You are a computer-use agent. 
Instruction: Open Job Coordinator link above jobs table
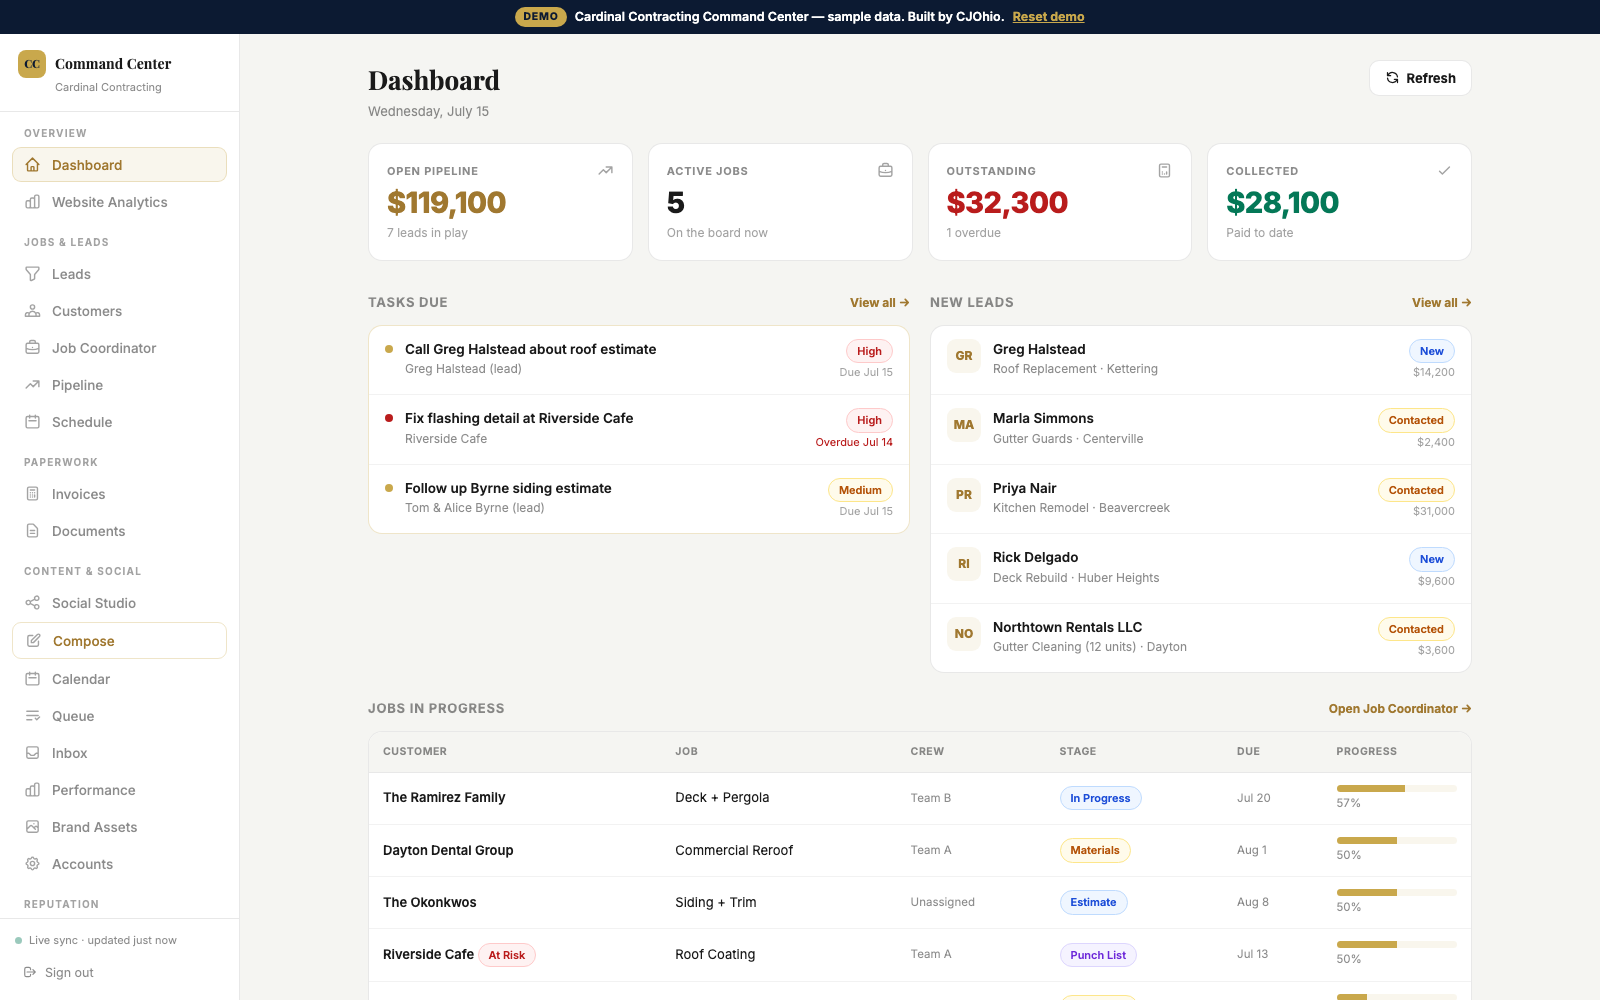tap(1400, 709)
